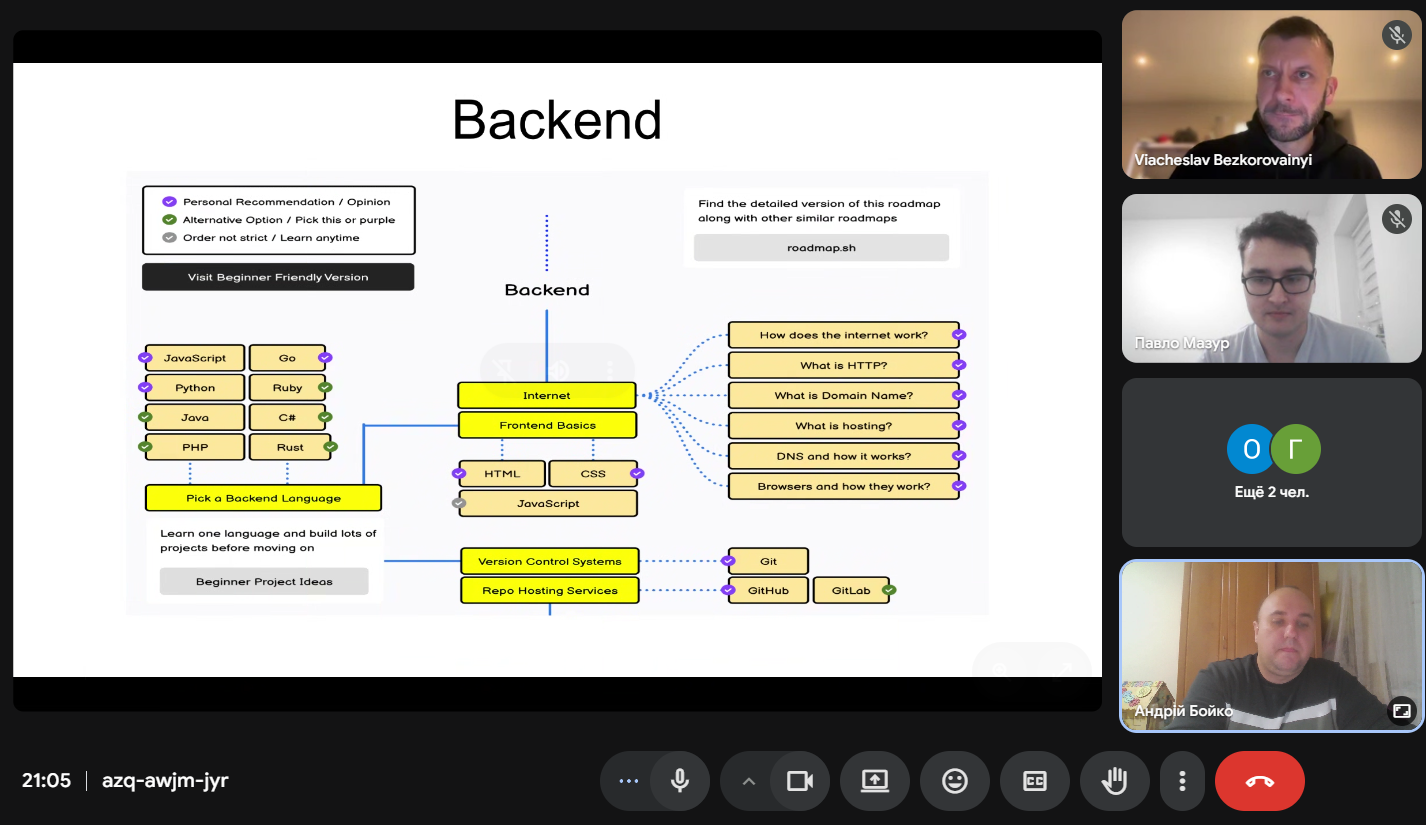Open picture-in-picture on Андрій Бойко's tile
The height and width of the screenshot is (825, 1426).
1403,710
